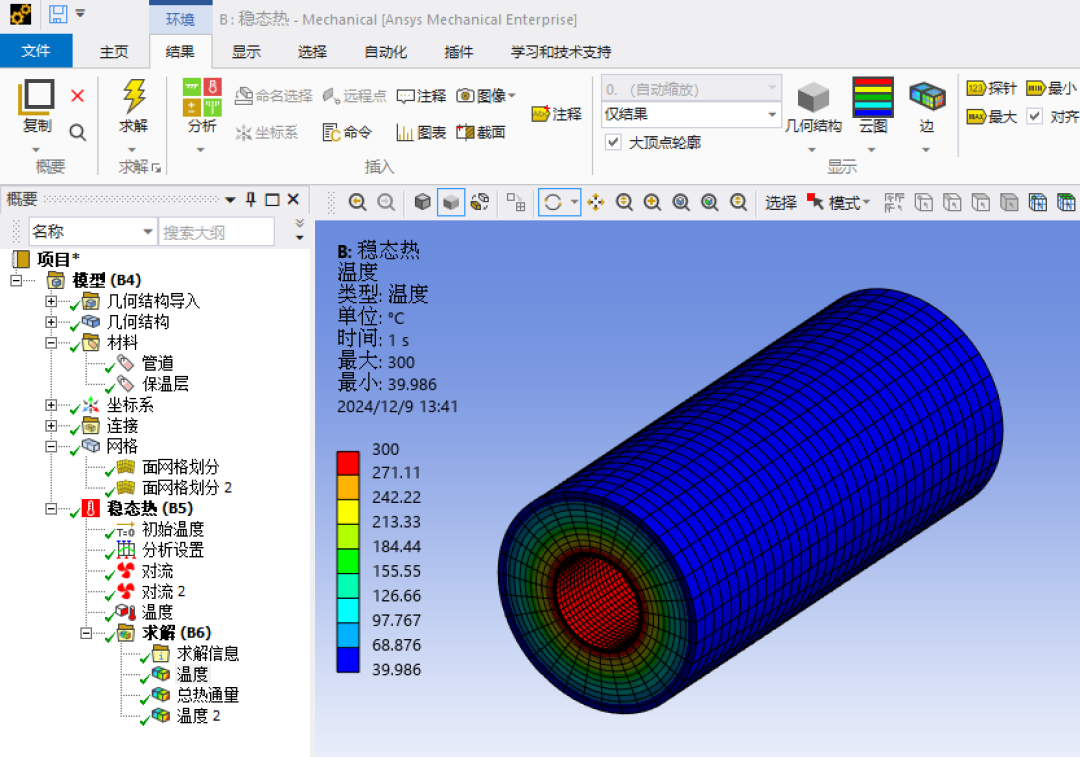This screenshot has height=757, width=1080.
Task: Open the 自动缩放 scale dropdown
Action: (771, 88)
